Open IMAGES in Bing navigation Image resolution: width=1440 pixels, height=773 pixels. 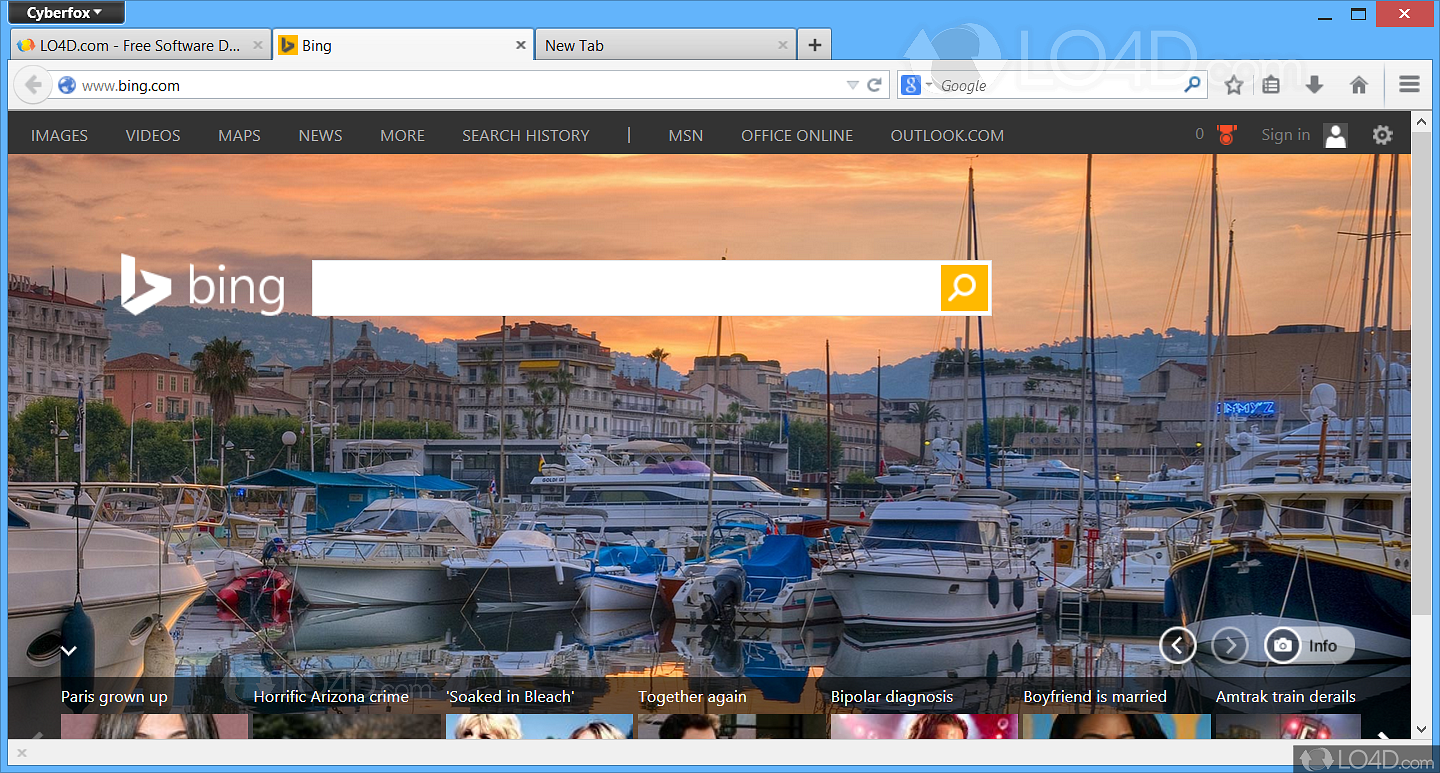click(59, 135)
